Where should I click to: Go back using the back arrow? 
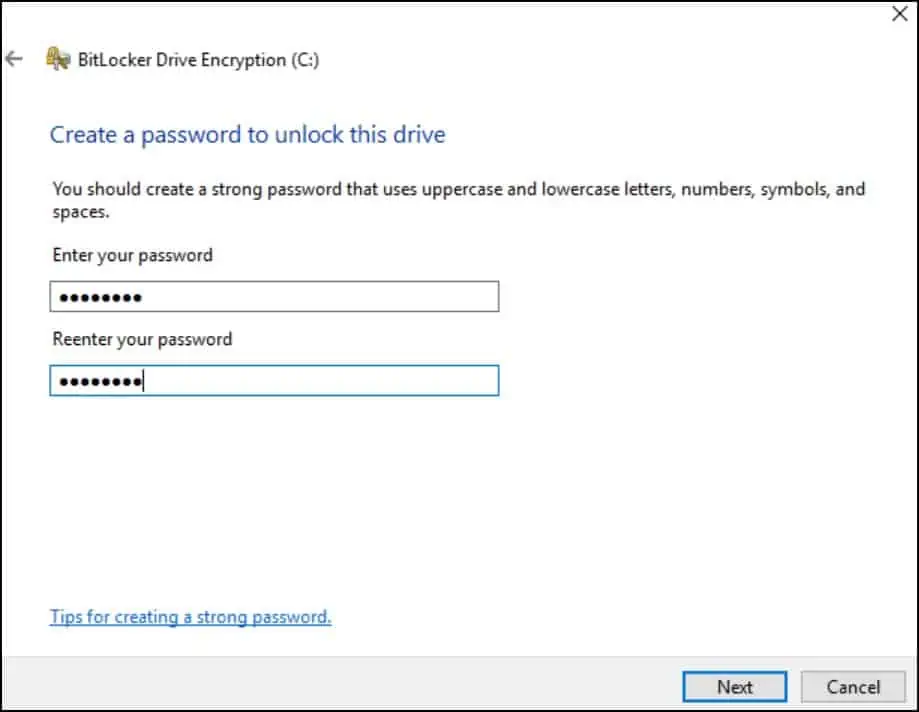(14, 59)
